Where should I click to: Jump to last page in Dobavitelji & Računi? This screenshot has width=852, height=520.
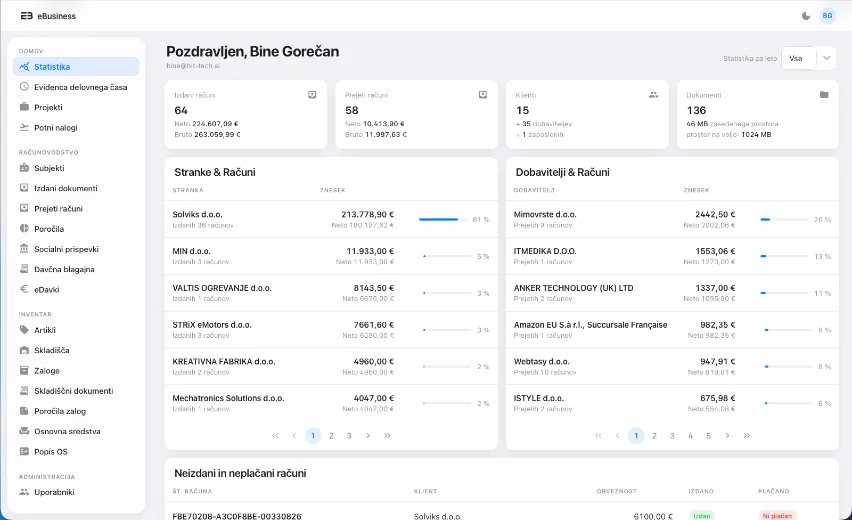coord(747,436)
